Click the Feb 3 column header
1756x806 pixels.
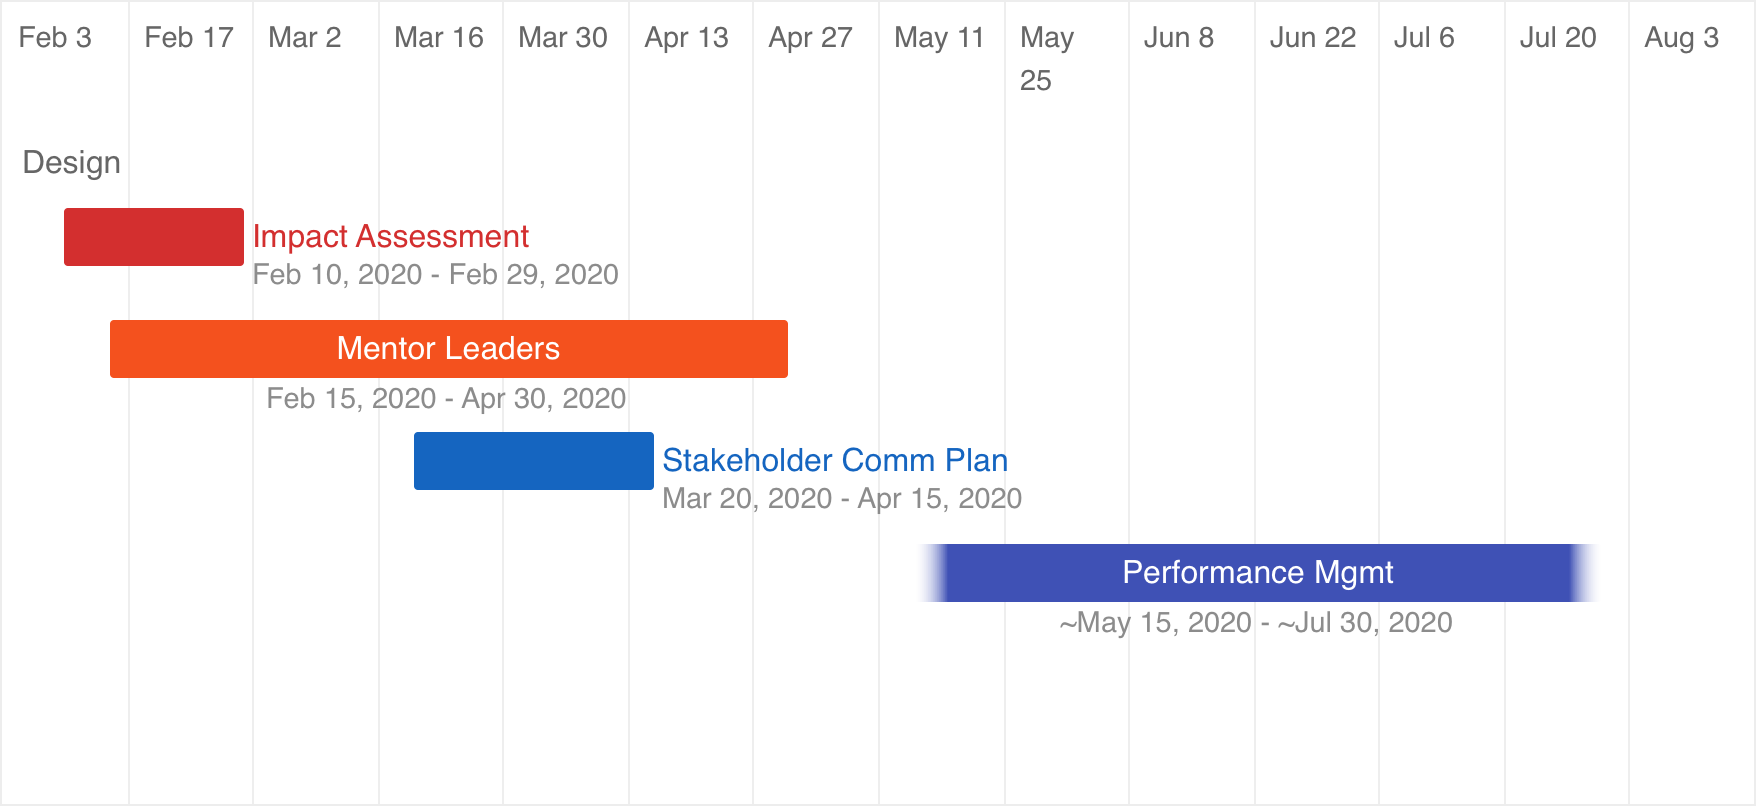click(55, 38)
